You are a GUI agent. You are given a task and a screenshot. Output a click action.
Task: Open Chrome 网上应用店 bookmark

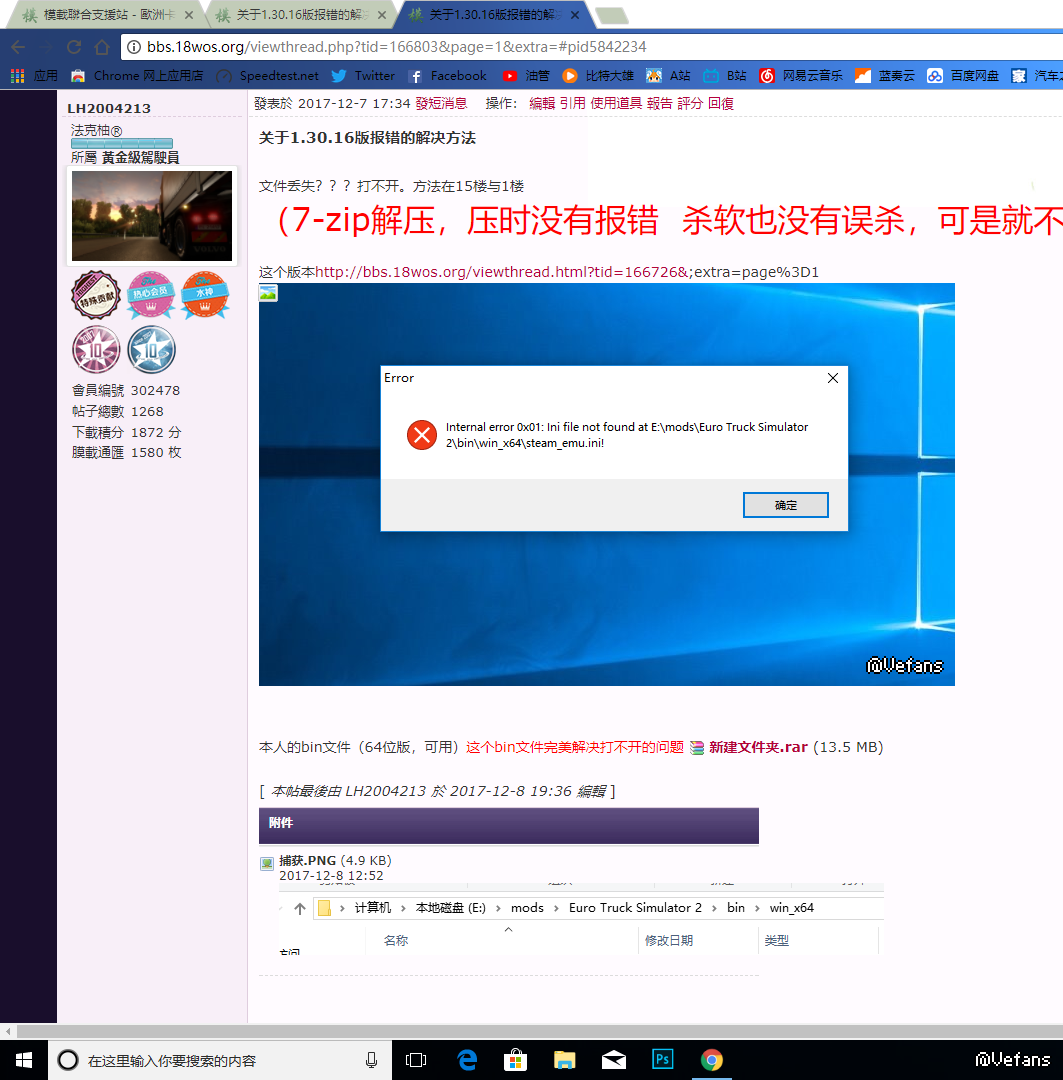pyautogui.click(x=137, y=76)
